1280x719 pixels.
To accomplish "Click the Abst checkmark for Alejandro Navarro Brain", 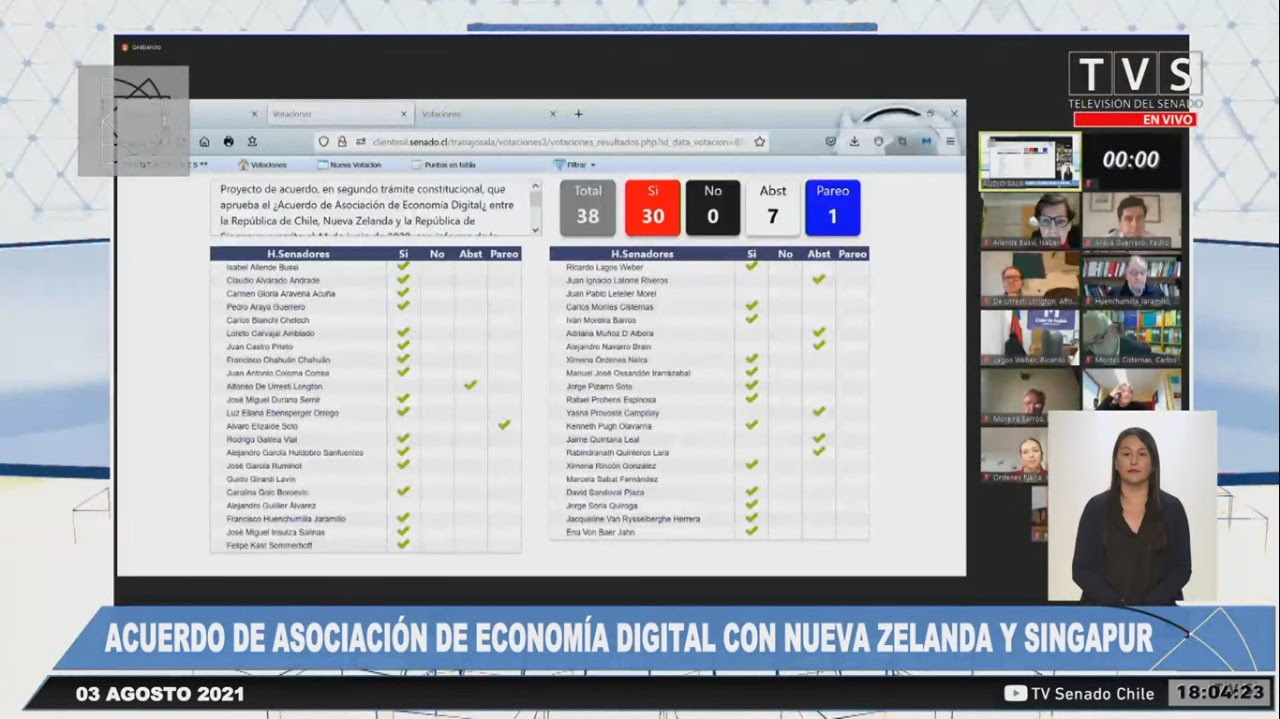I will (x=819, y=345).
